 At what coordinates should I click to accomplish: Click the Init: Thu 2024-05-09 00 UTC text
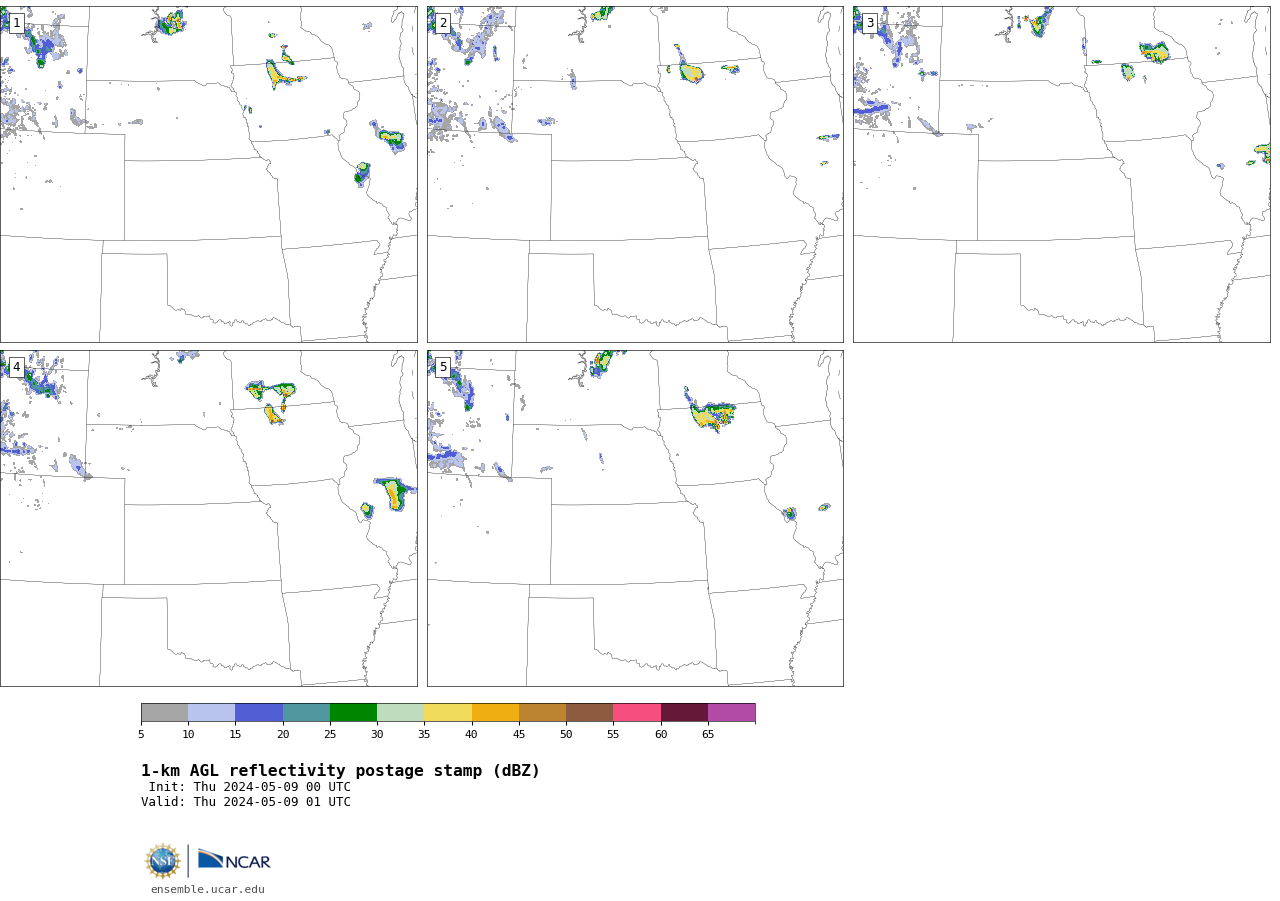click(250, 787)
